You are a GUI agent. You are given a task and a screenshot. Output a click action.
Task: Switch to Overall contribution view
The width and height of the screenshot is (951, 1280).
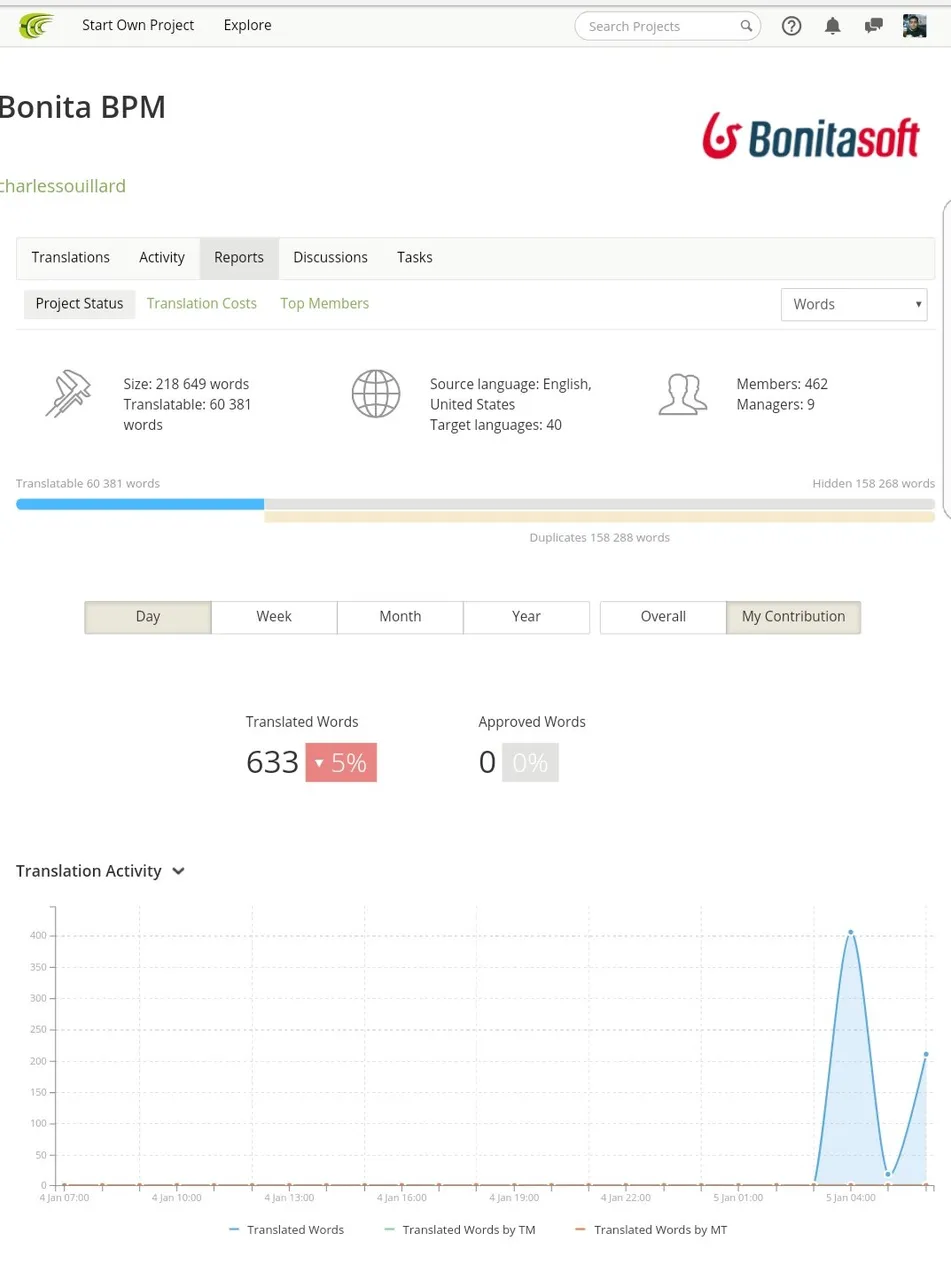pos(663,617)
